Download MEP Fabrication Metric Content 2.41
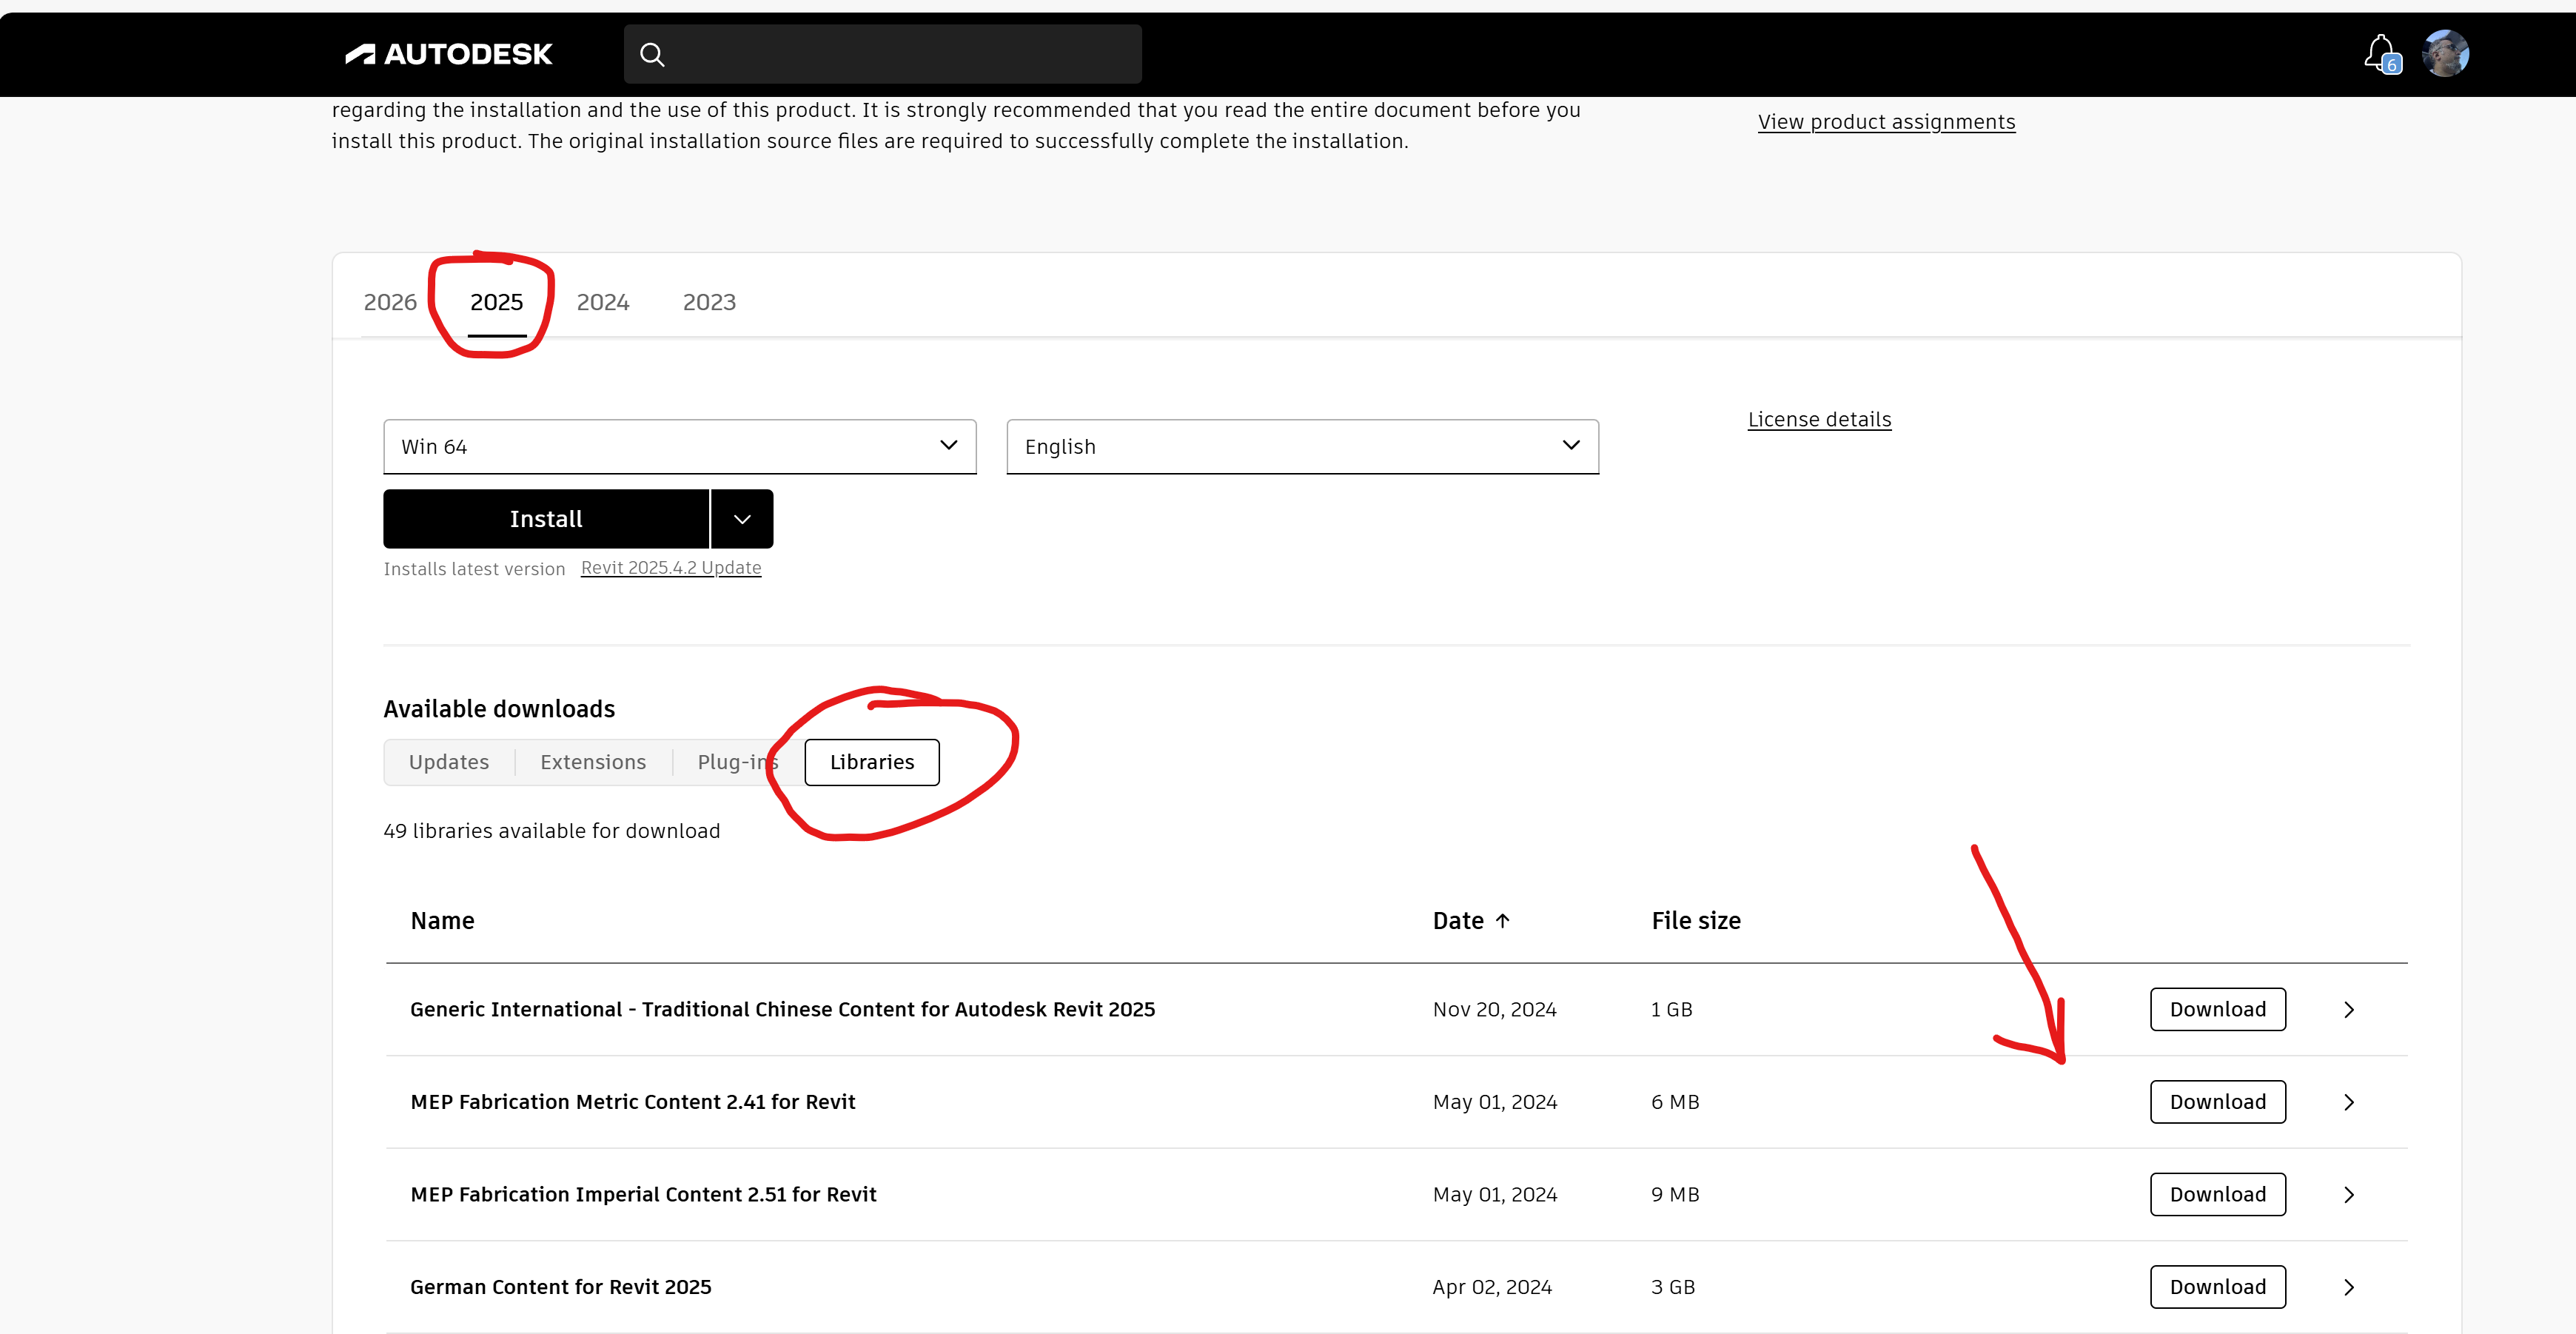The image size is (2576, 1334). [2218, 1101]
